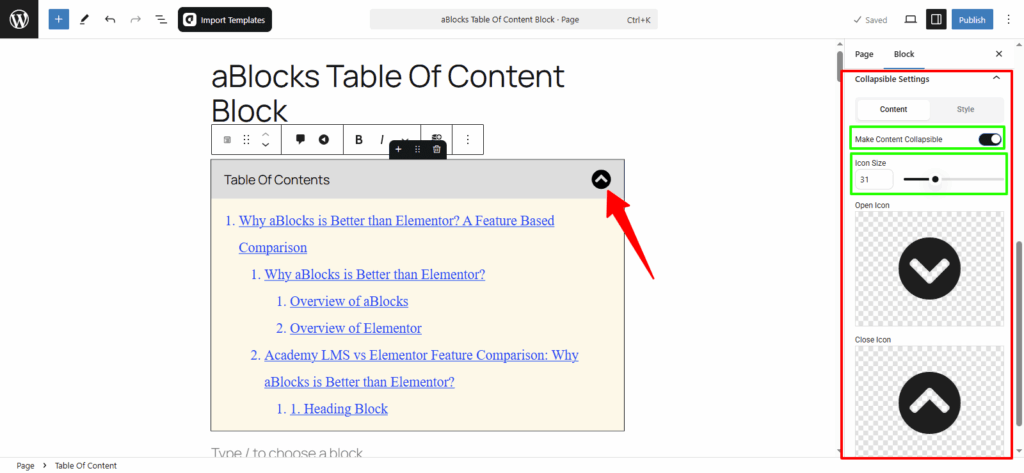Toggle Make Content Collapsible switch
Viewport: 1024px width, 473px height.
[x=989, y=139]
